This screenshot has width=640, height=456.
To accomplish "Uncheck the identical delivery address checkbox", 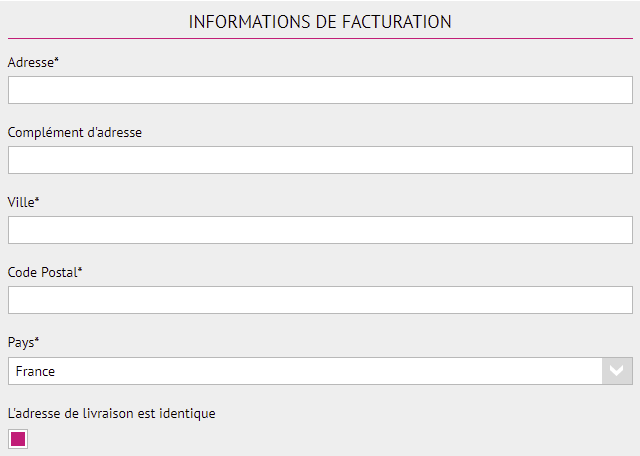I will pyautogui.click(x=18, y=439).
